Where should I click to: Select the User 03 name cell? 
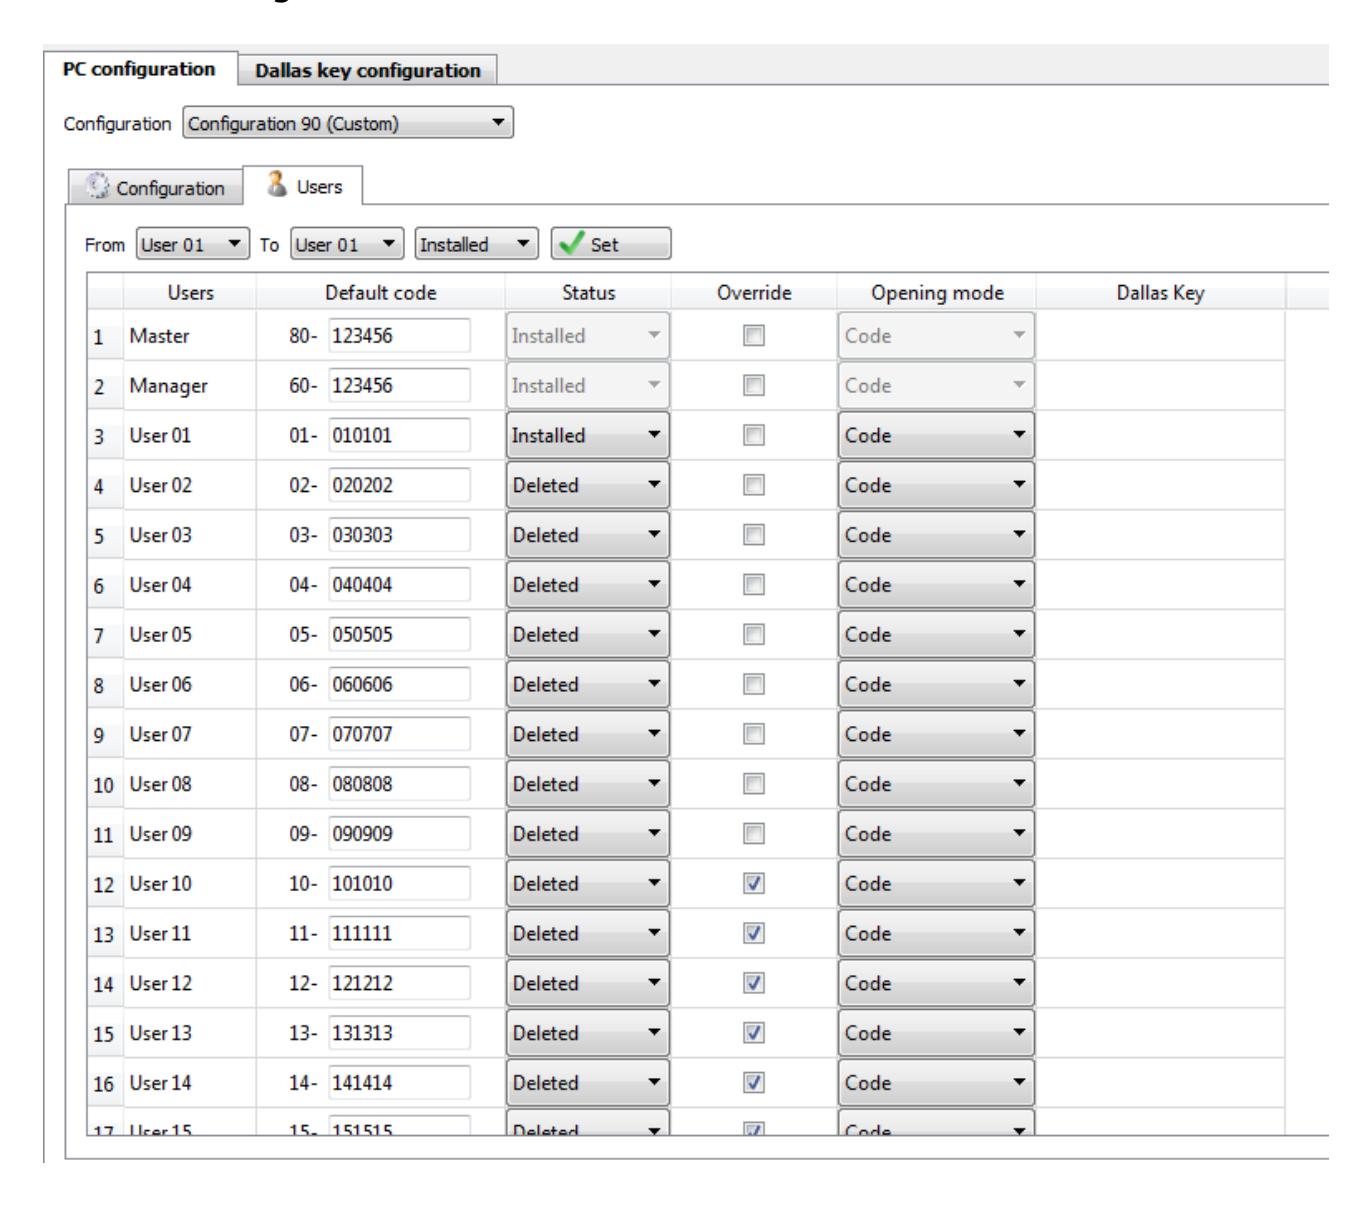click(190, 536)
